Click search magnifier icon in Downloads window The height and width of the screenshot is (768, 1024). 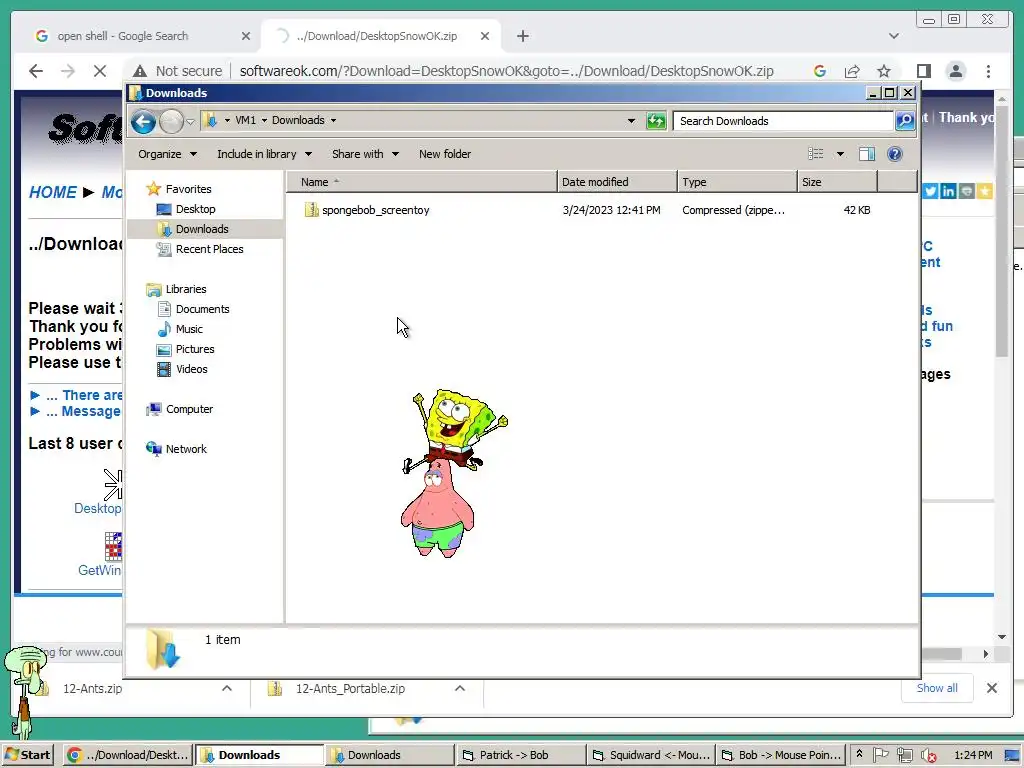click(904, 121)
